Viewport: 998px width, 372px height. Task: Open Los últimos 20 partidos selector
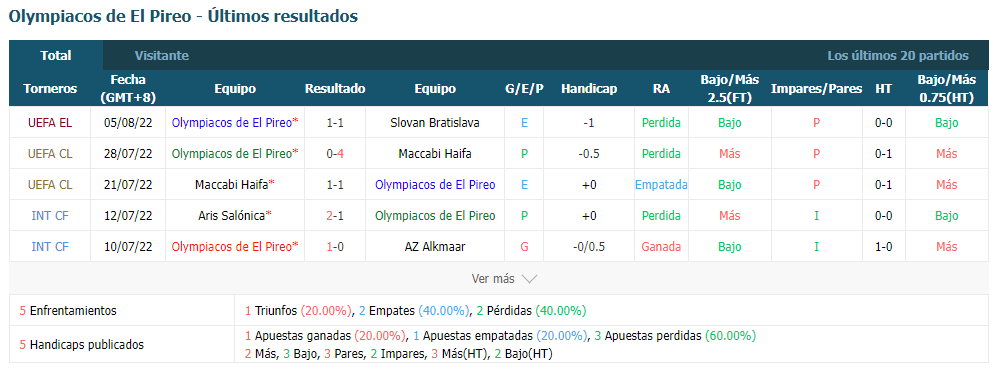point(898,55)
